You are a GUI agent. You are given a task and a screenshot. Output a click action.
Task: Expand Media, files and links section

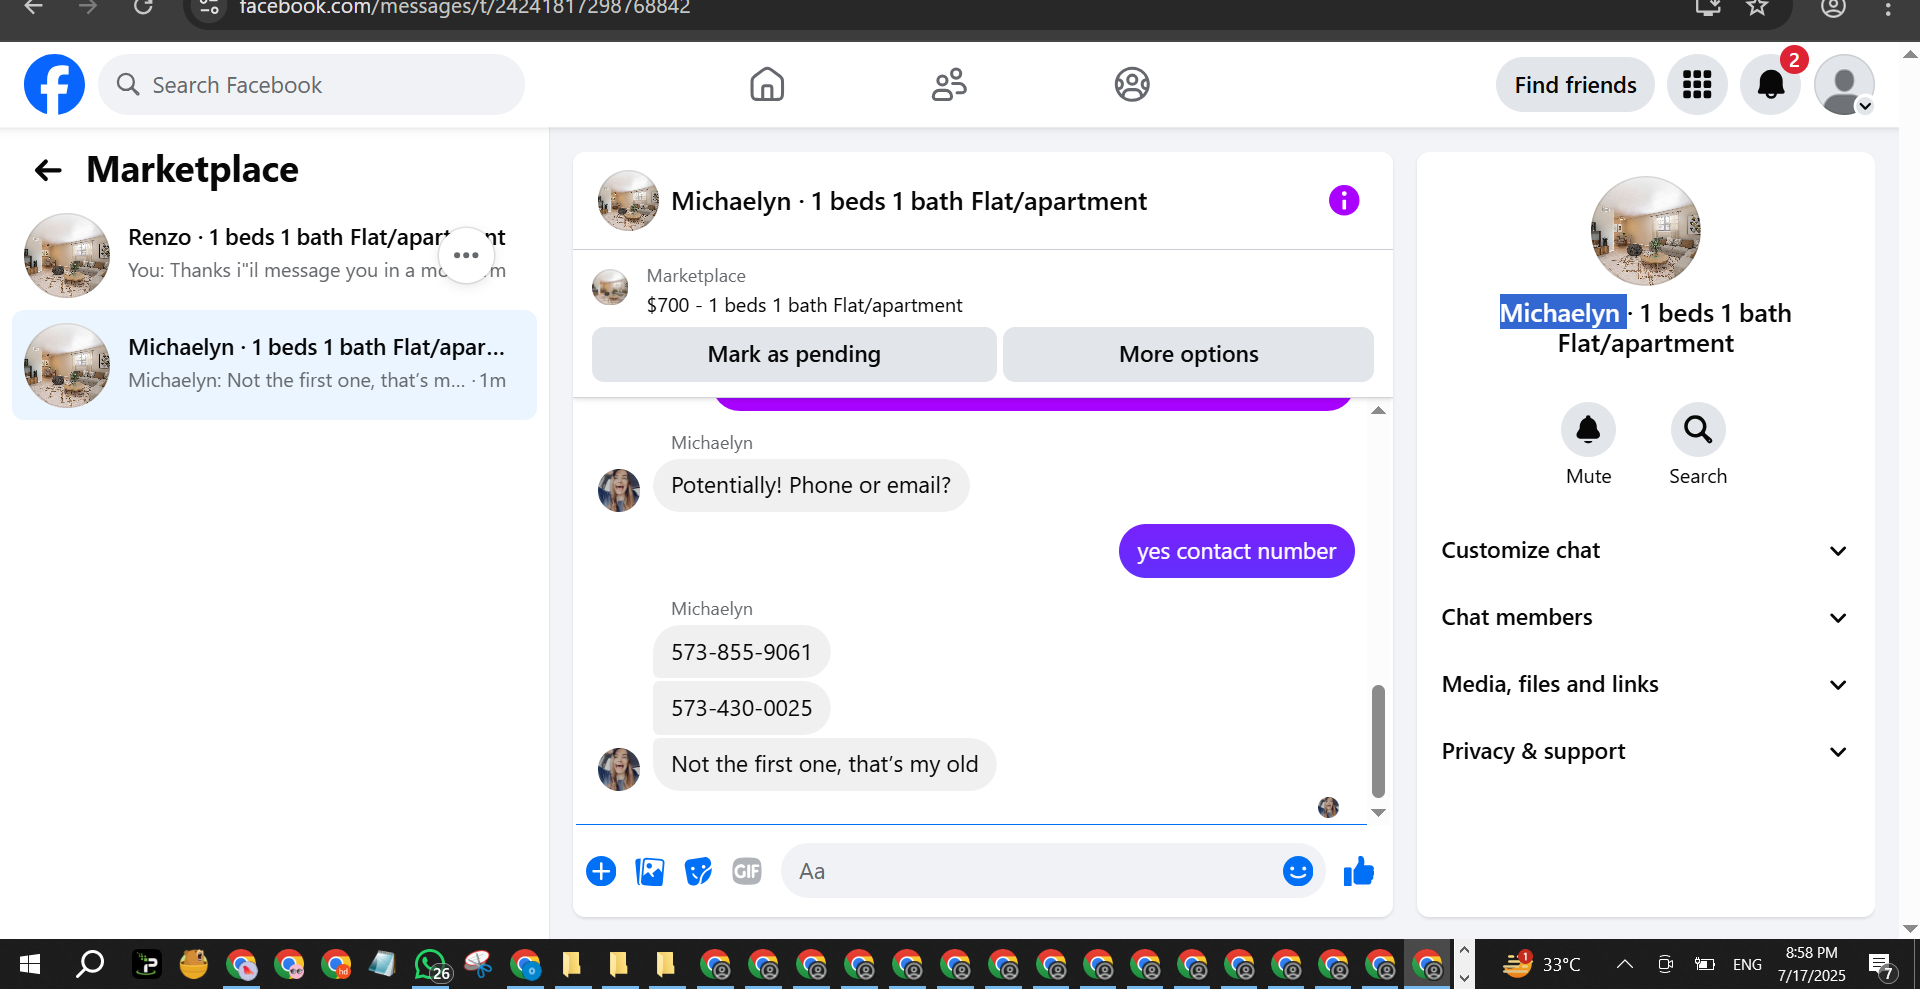[x=1645, y=685]
